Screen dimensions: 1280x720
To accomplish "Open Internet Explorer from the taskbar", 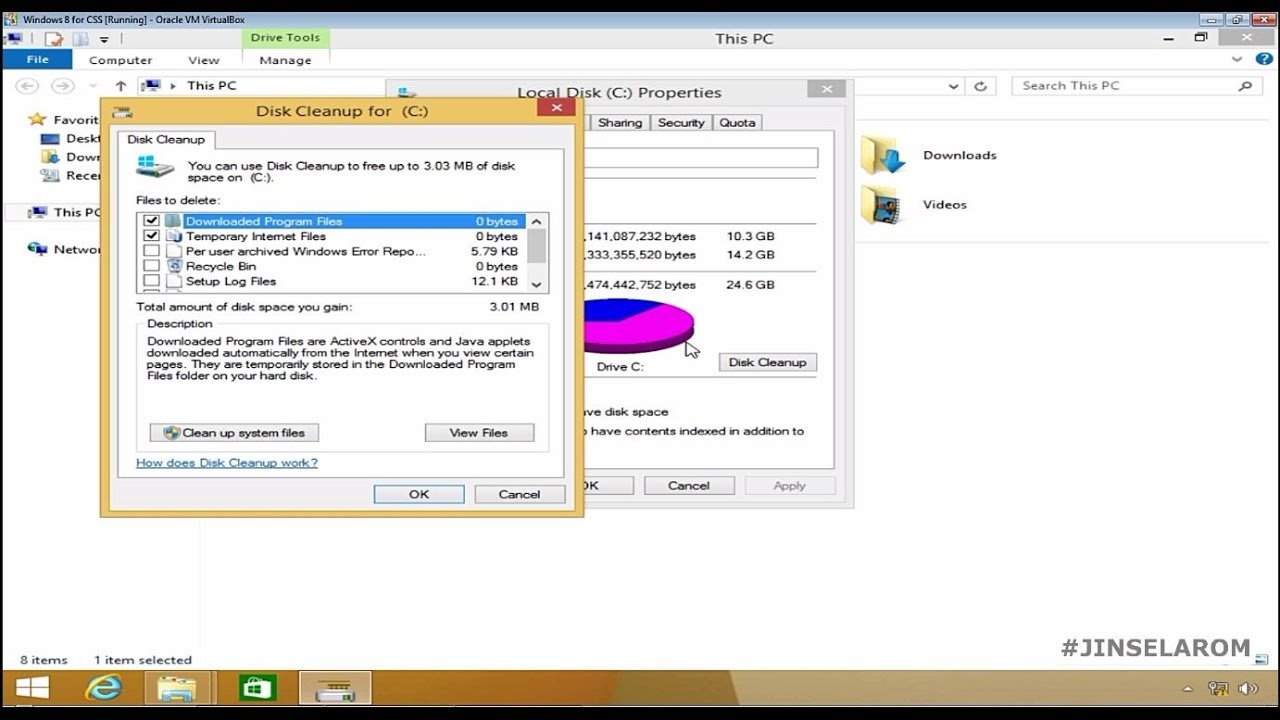I will click(103, 688).
